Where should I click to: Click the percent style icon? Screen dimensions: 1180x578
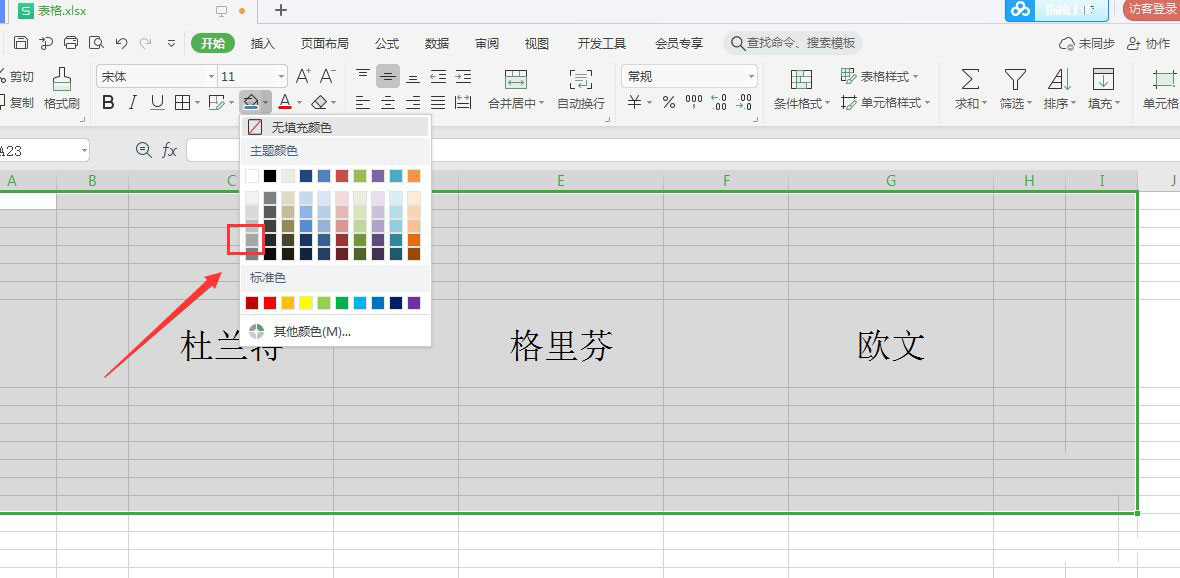coord(668,102)
